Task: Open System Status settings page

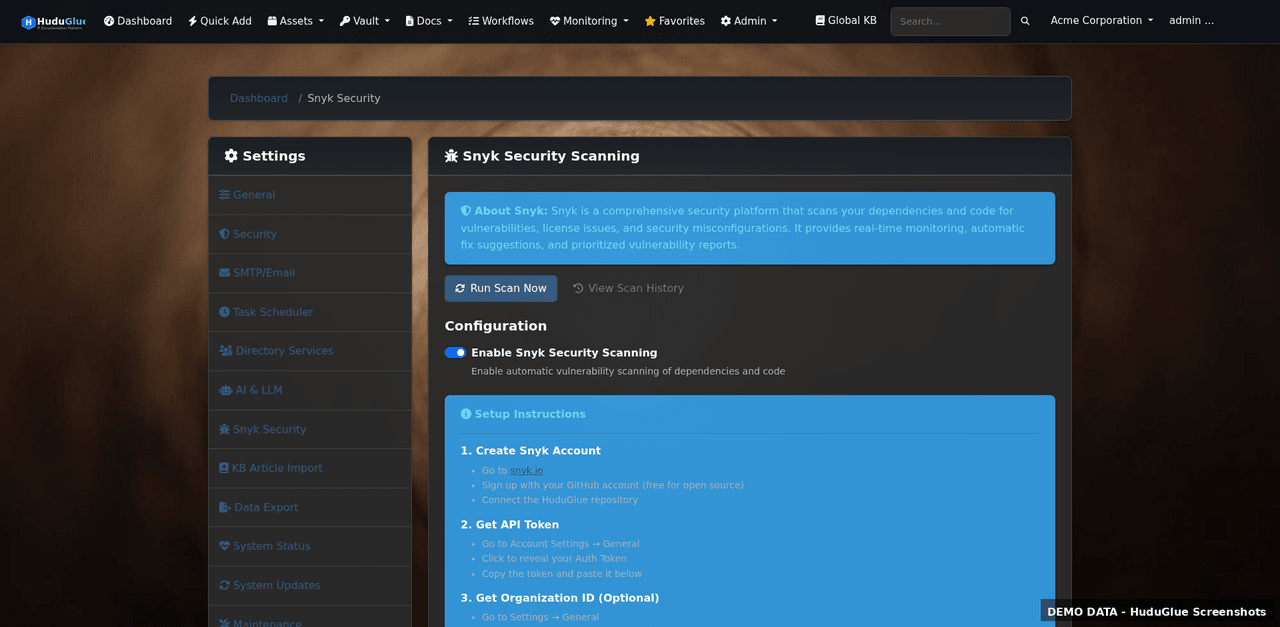Action: 310,546
